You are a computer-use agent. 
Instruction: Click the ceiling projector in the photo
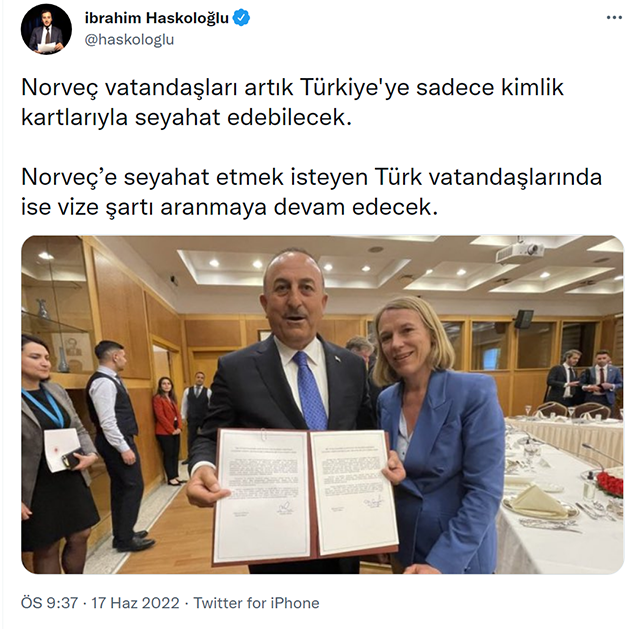click(x=520, y=251)
